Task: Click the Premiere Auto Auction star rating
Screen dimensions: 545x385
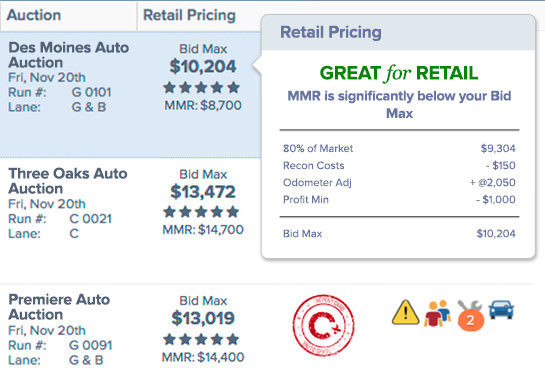Action: point(201,339)
